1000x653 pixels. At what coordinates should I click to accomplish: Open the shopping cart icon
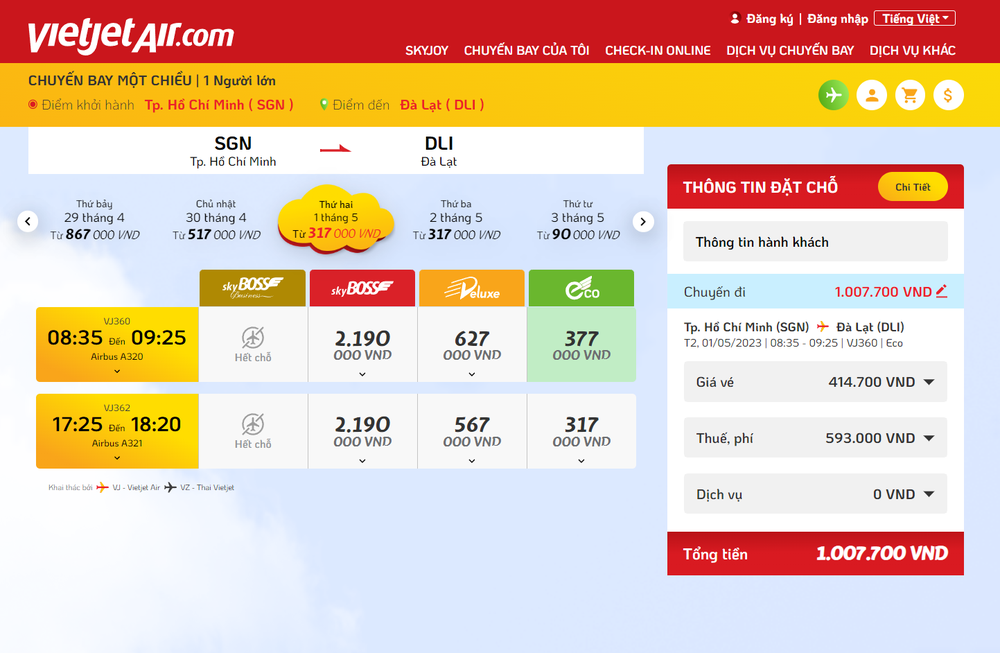[x=909, y=94]
